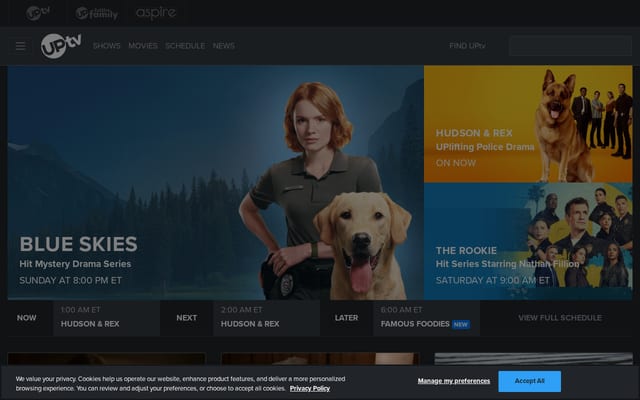This screenshot has width=640, height=400.
Task: Click the FIND UPtv link
Action: (x=467, y=46)
